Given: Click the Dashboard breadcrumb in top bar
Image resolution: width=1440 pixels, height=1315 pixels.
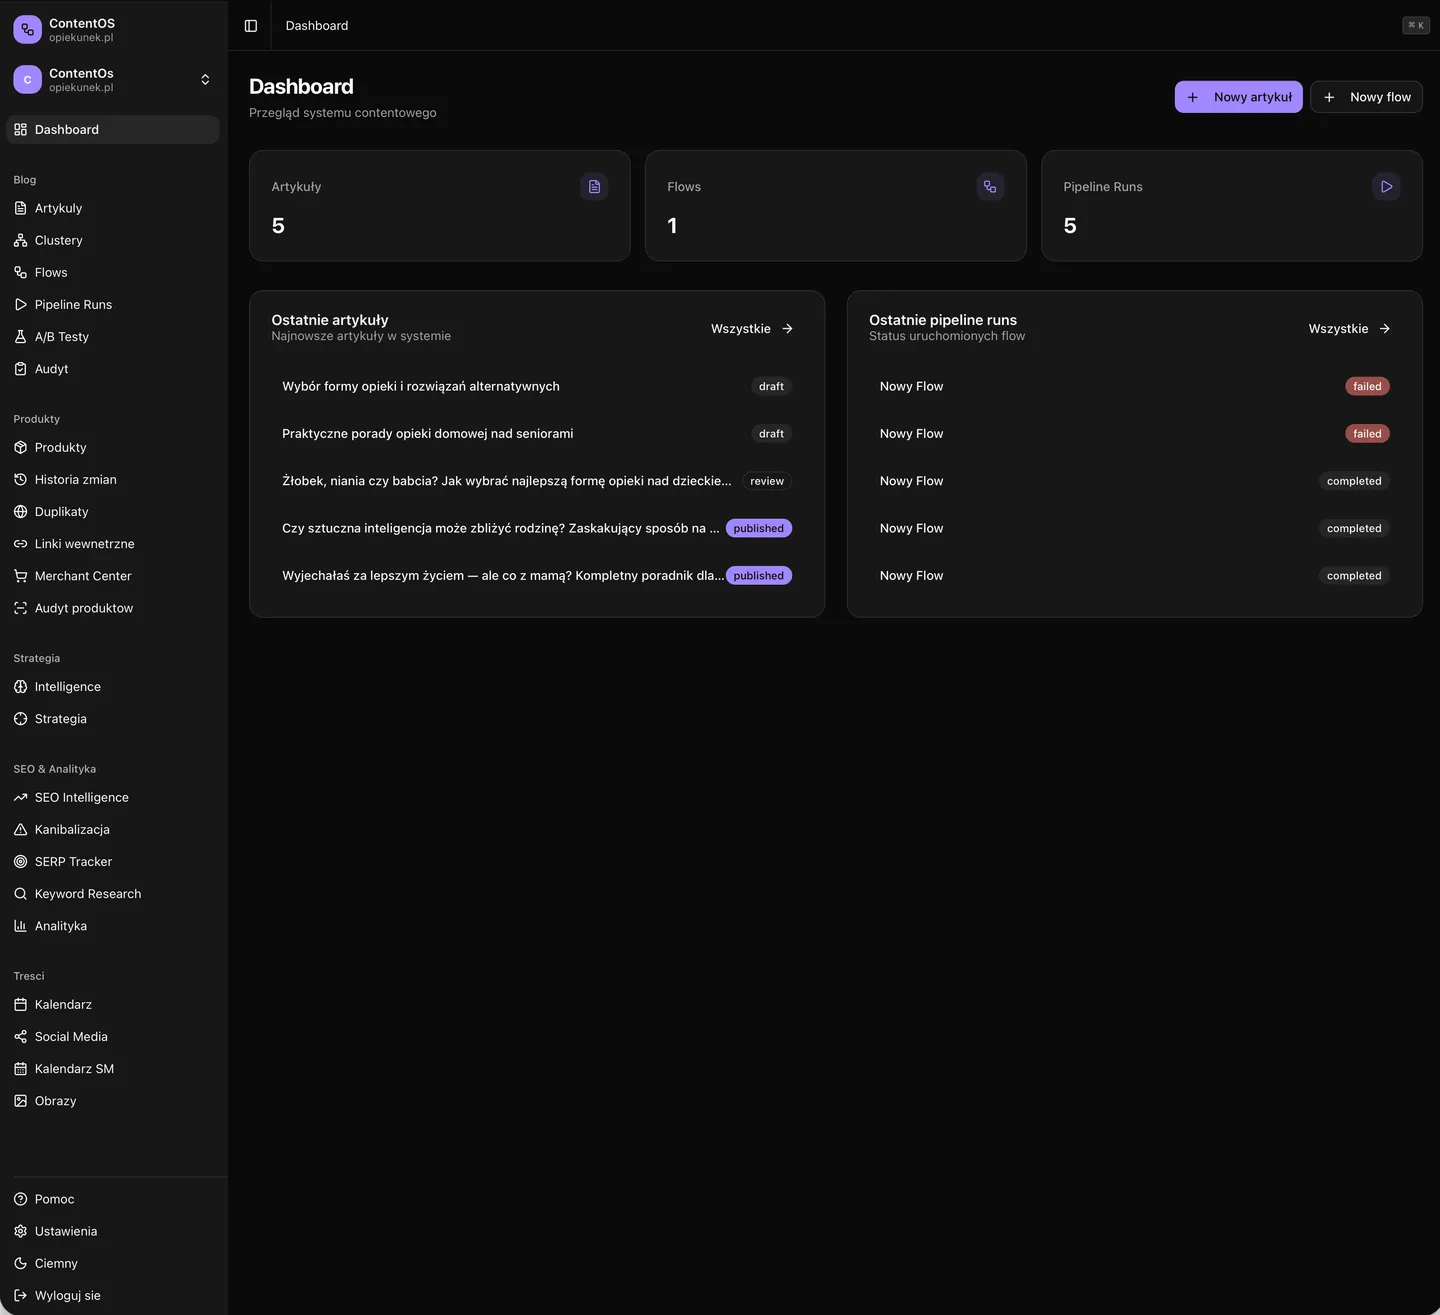Looking at the screenshot, I should pyautogui.click(x=317, y=26).
